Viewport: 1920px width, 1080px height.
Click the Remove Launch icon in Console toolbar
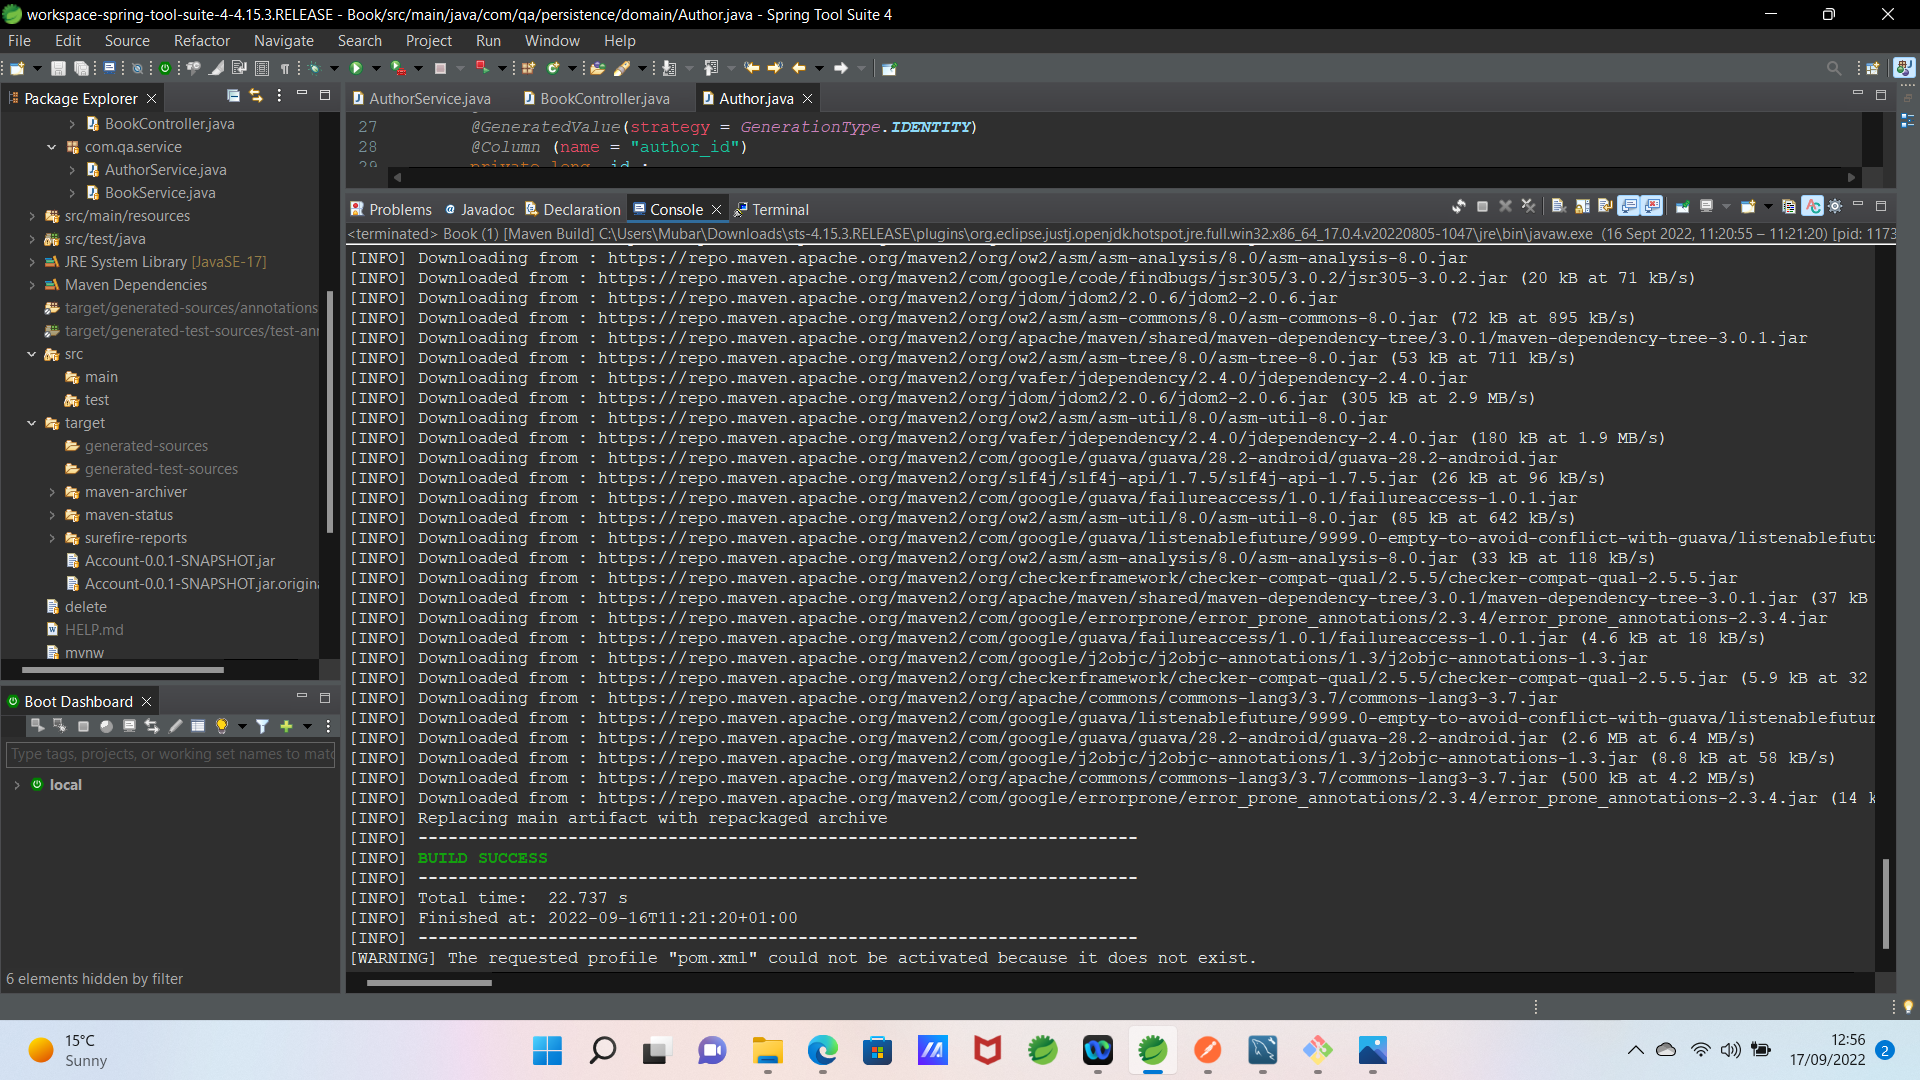(1505, 206)
